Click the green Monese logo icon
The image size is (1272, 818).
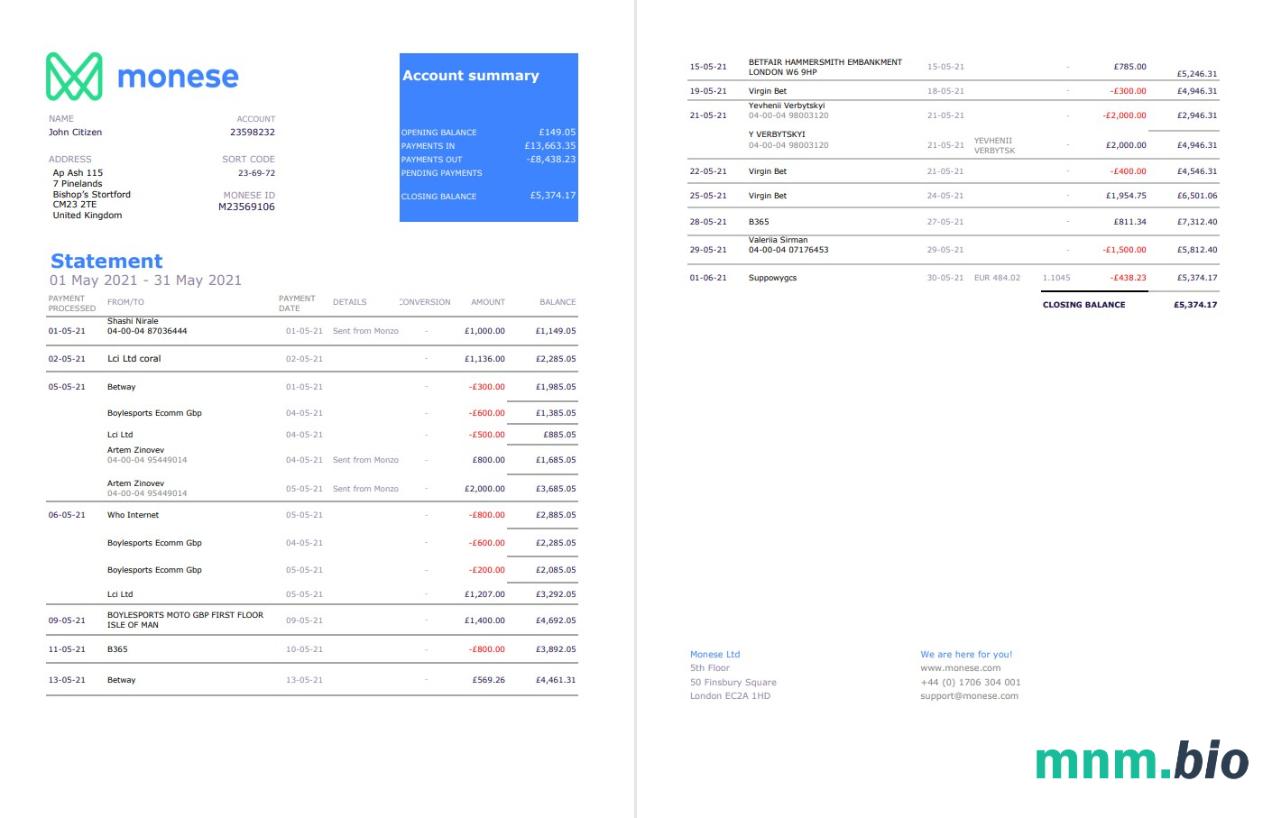click(76, 77)
